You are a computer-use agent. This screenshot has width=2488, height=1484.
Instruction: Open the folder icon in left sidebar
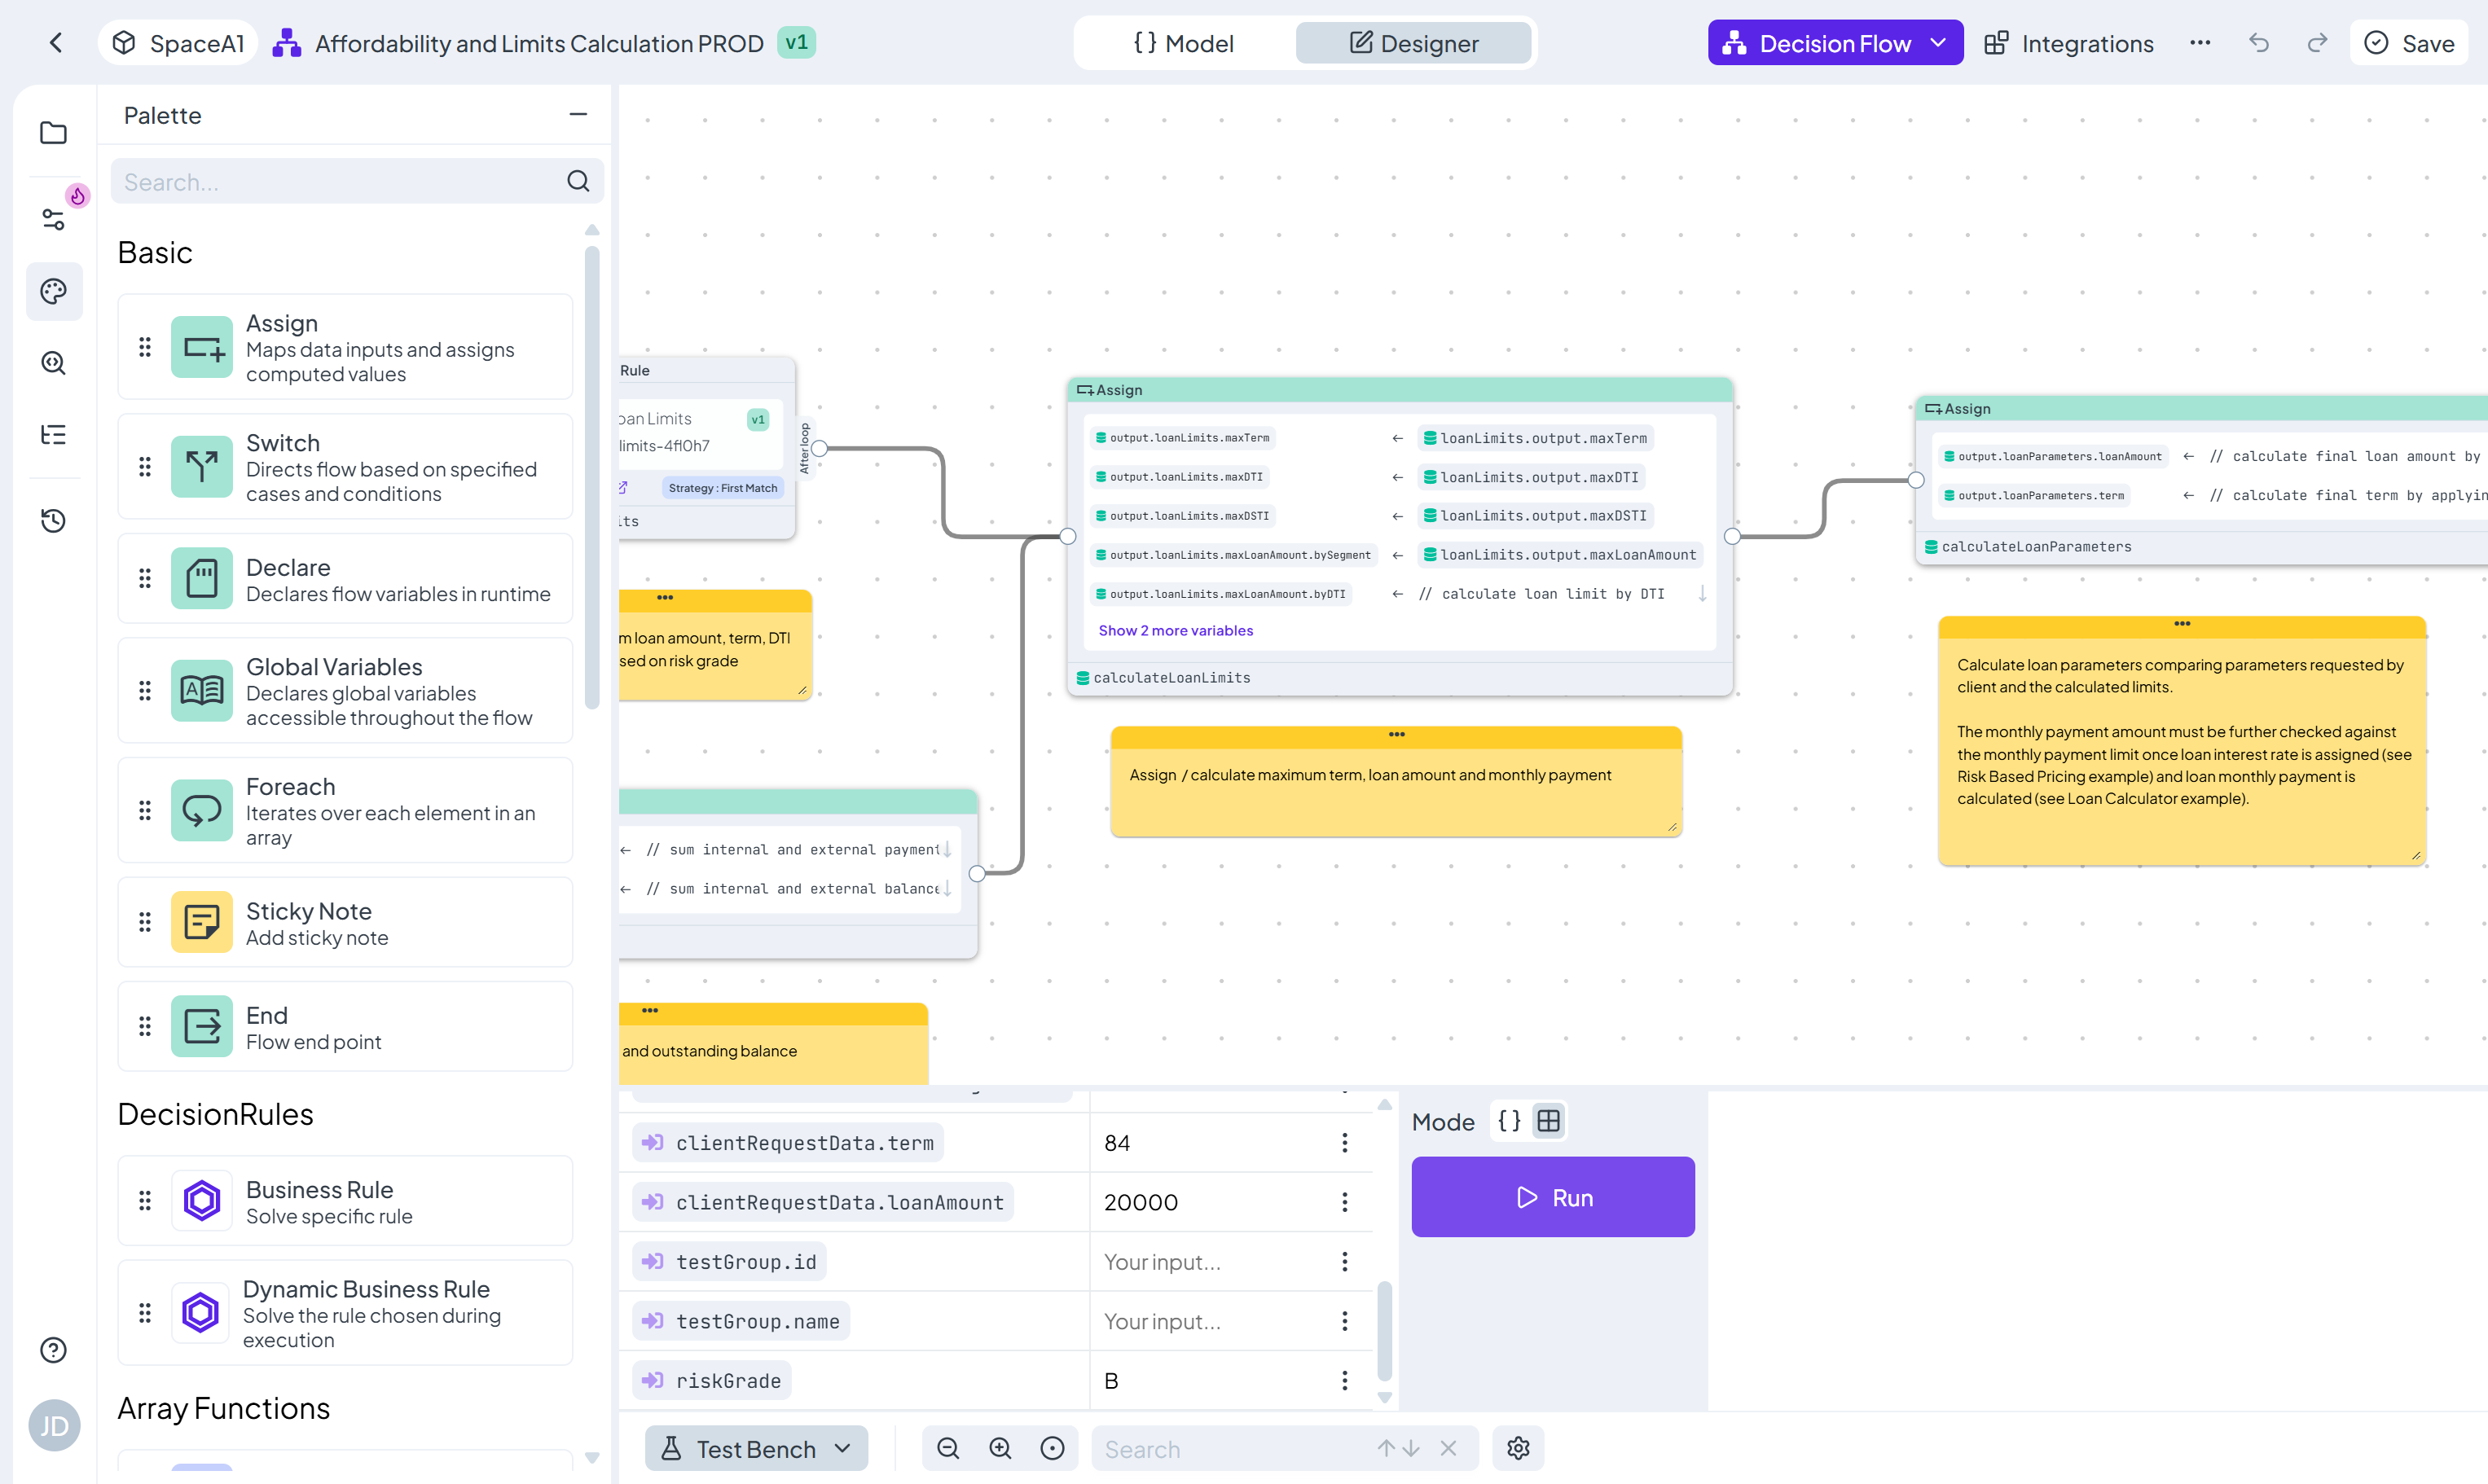coord(53,133)
